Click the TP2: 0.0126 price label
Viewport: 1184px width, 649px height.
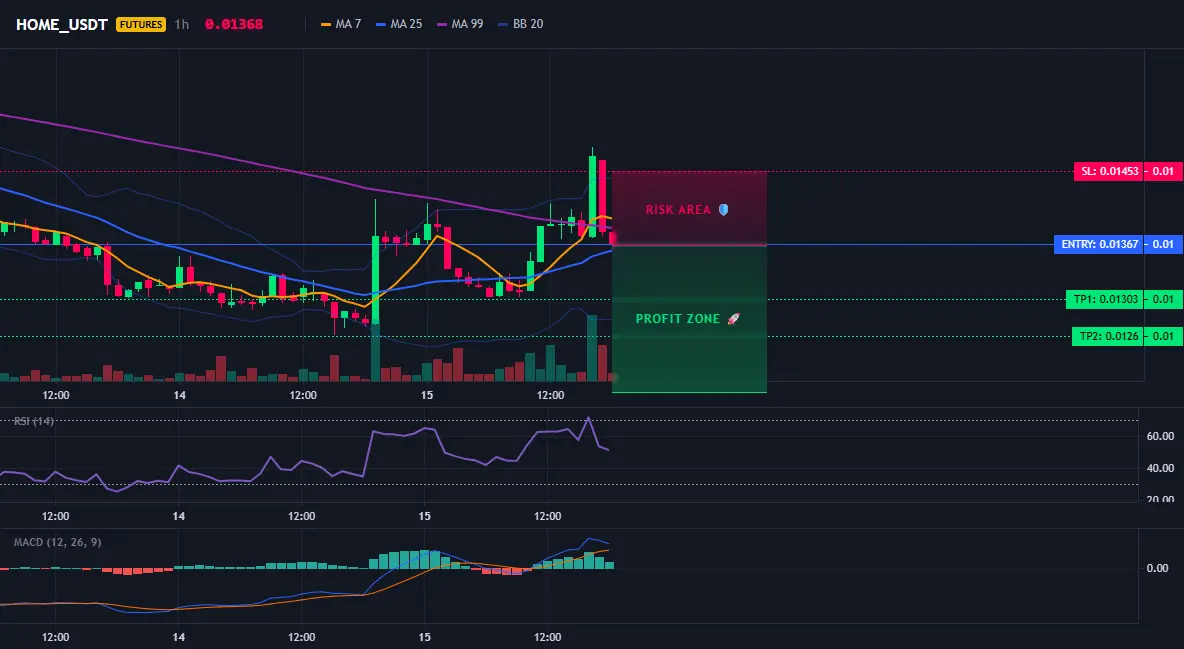[1108, 336]
